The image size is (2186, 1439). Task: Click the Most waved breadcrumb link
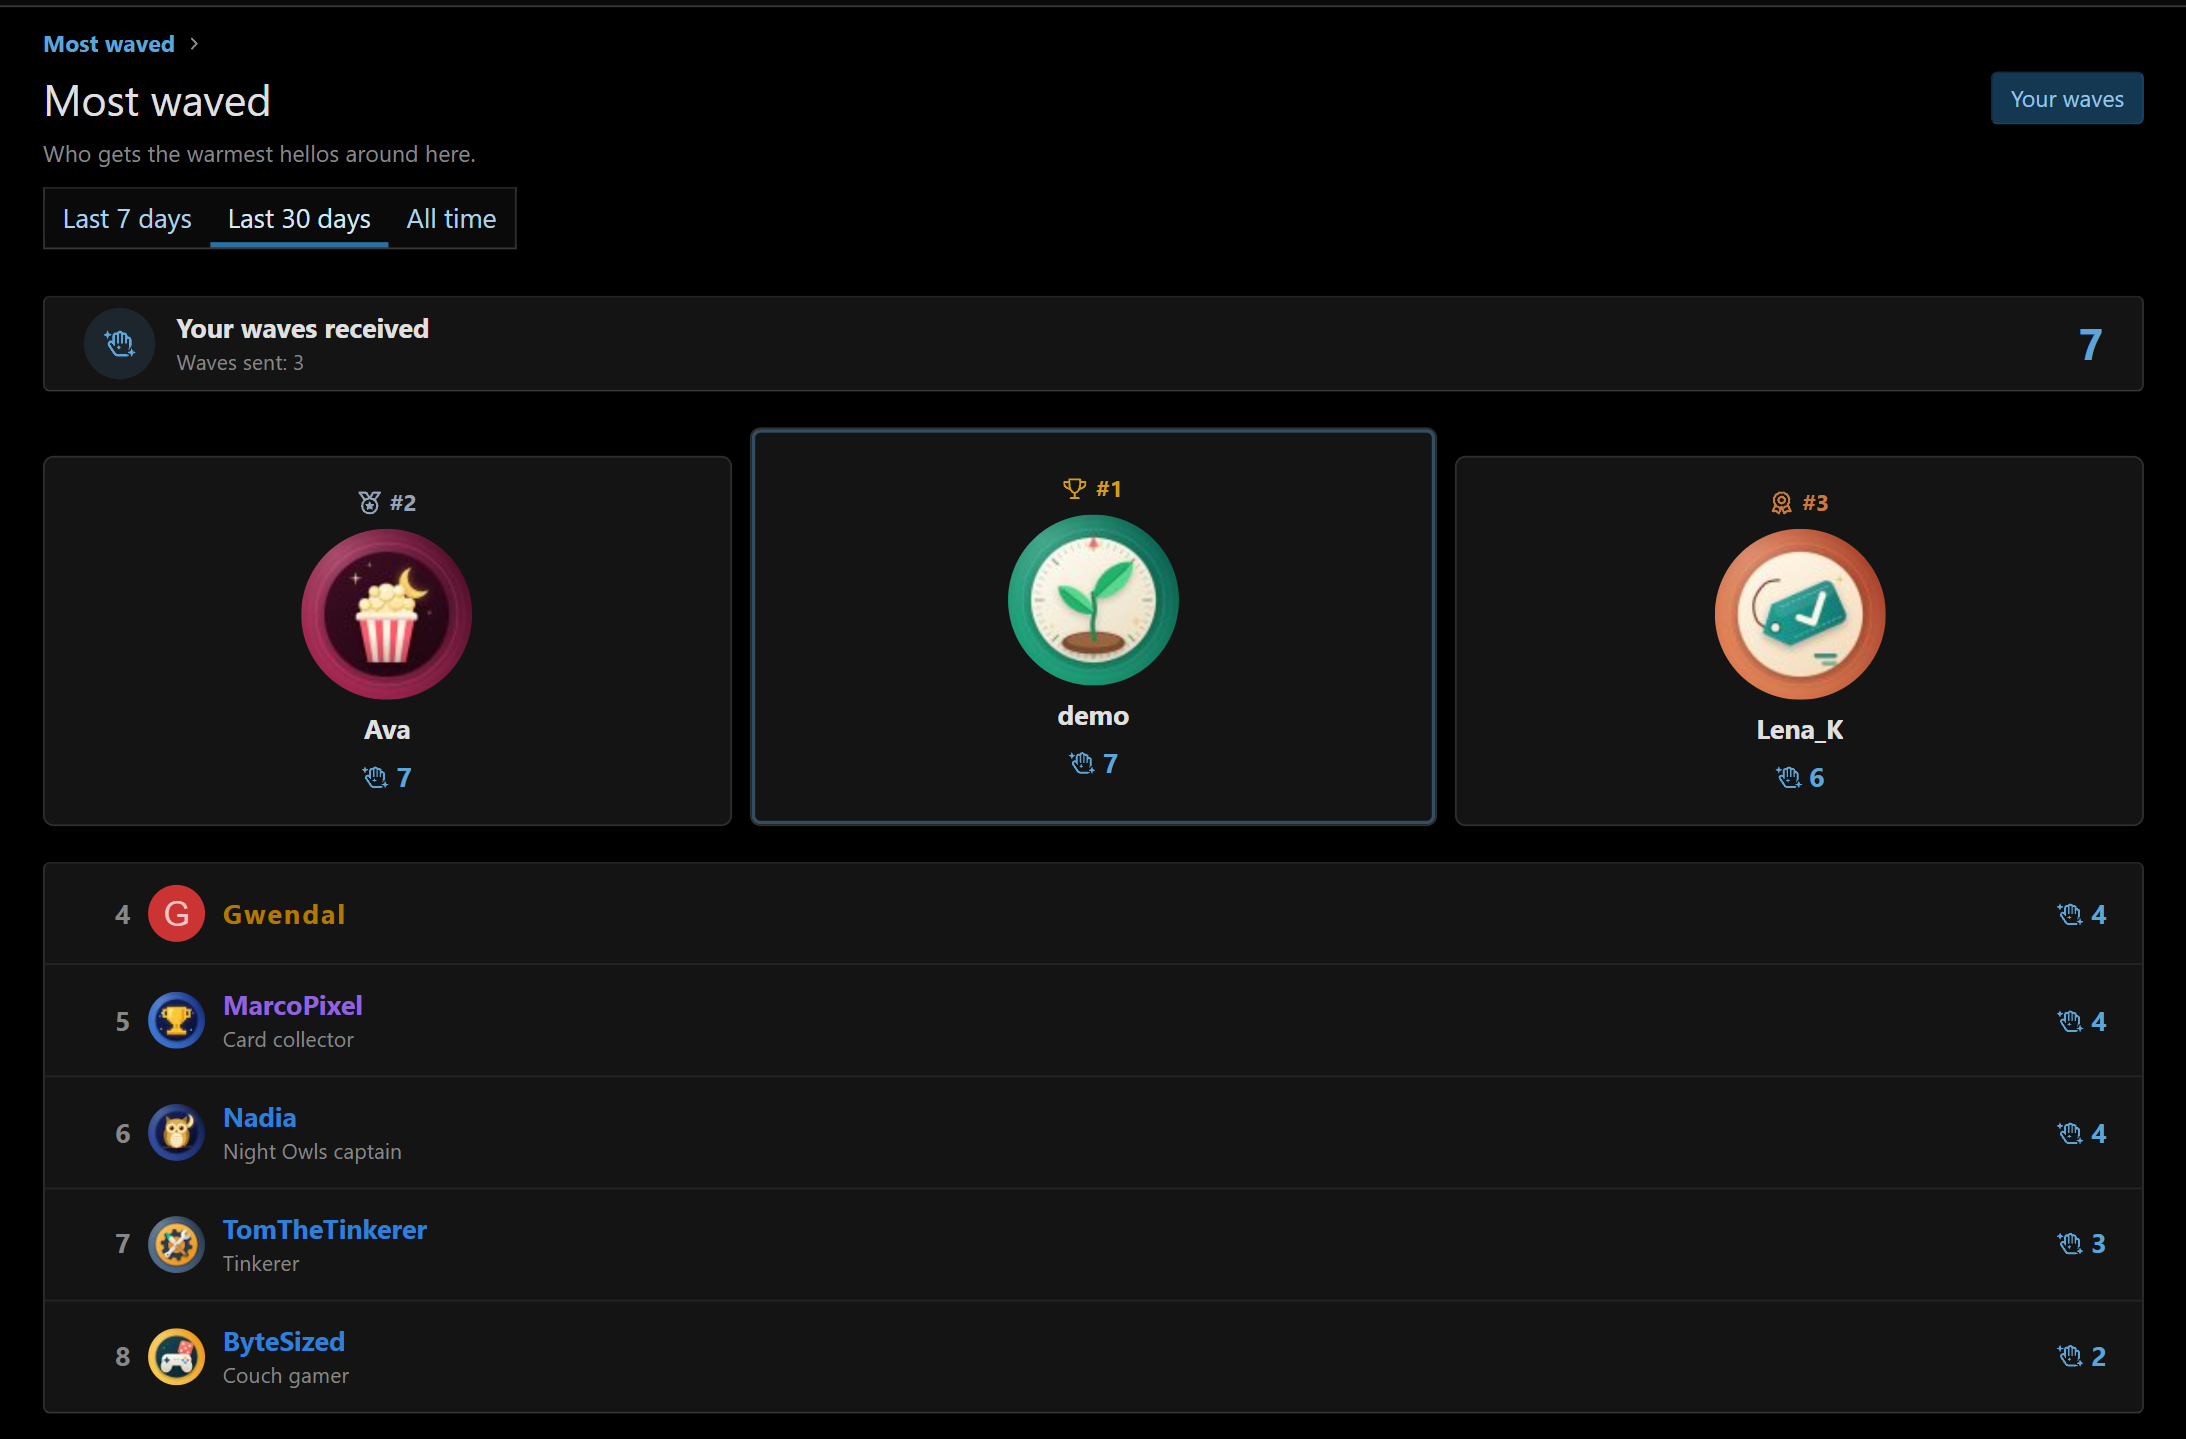pos(109,44)
